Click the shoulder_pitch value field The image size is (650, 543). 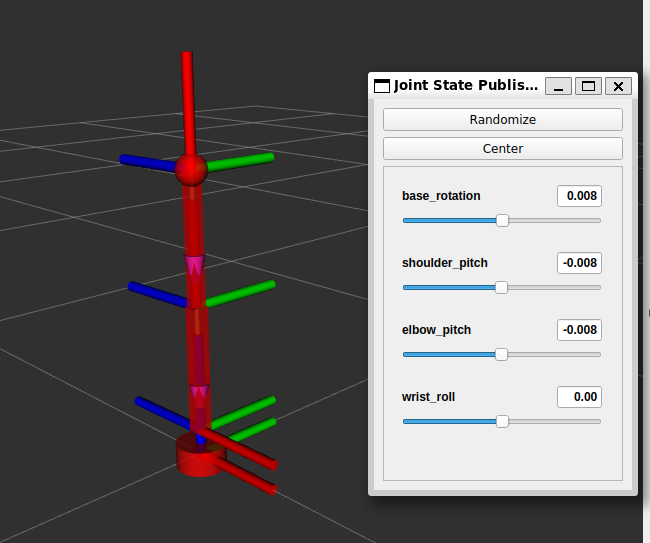click(579, 263)
